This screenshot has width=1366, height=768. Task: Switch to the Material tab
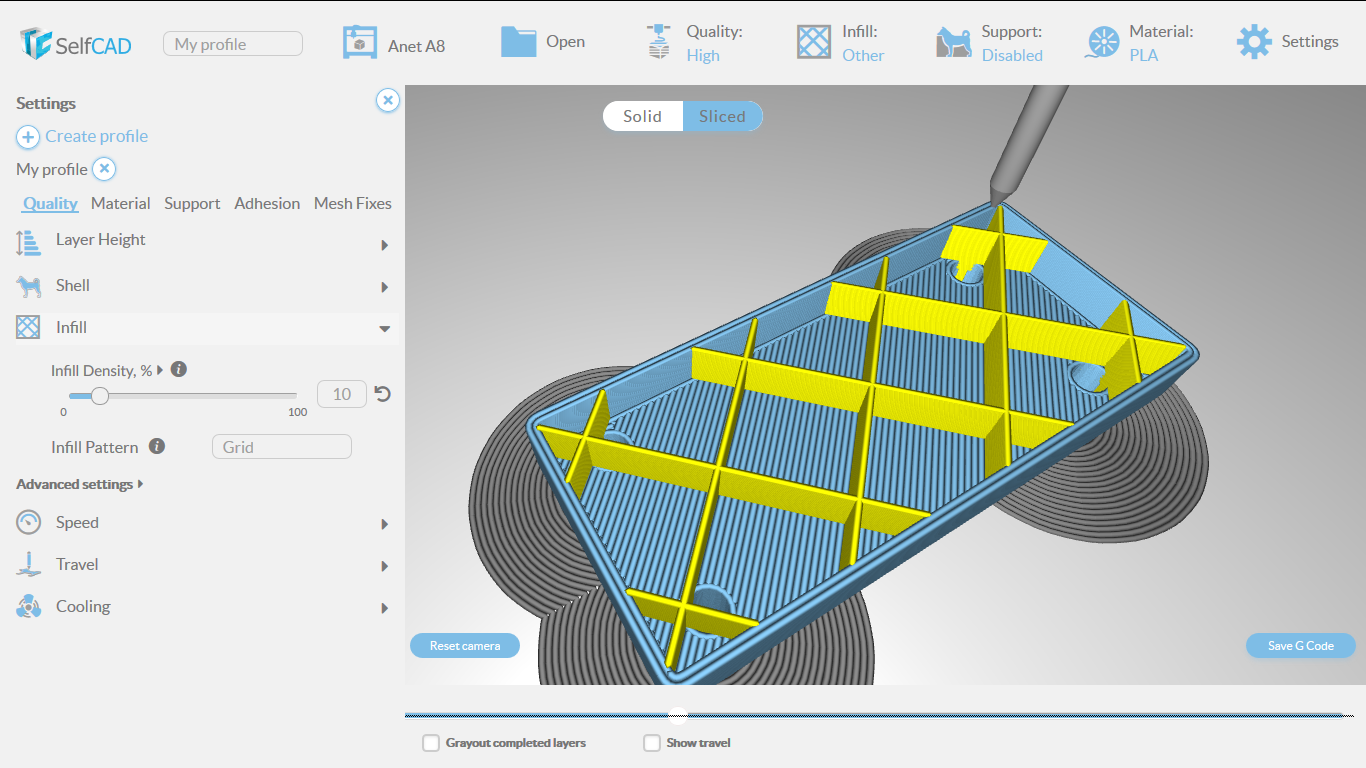tap(120, 203)
